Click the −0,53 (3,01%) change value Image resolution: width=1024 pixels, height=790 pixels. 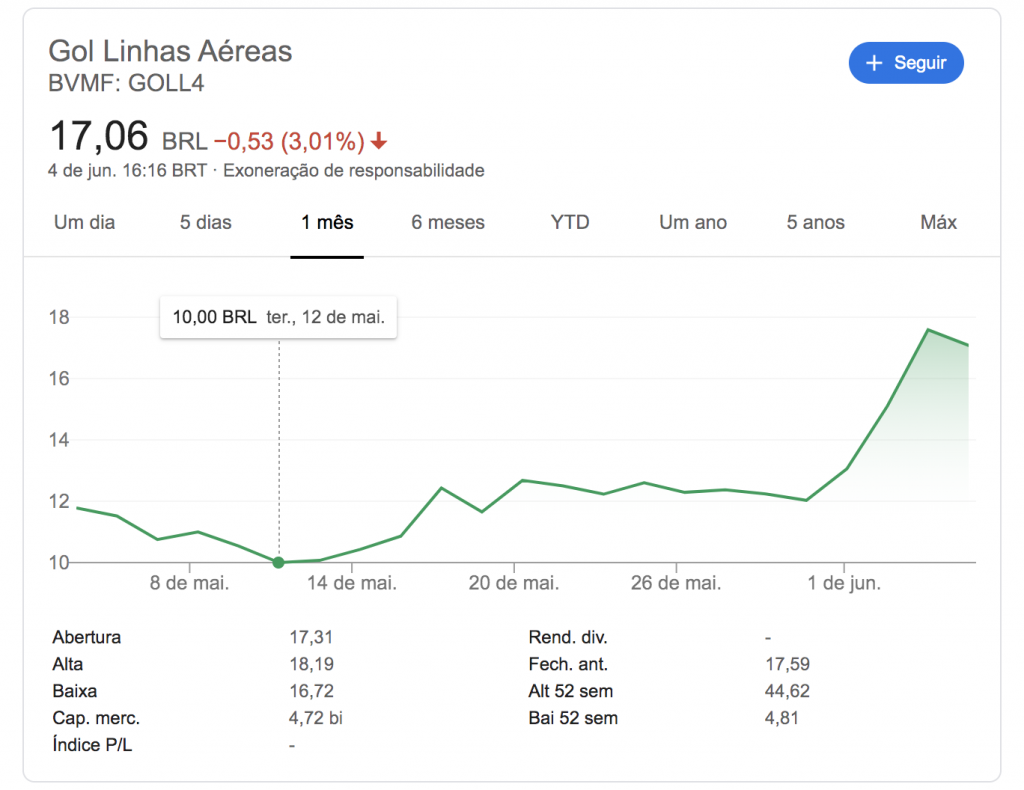click(x=289, y=141)
